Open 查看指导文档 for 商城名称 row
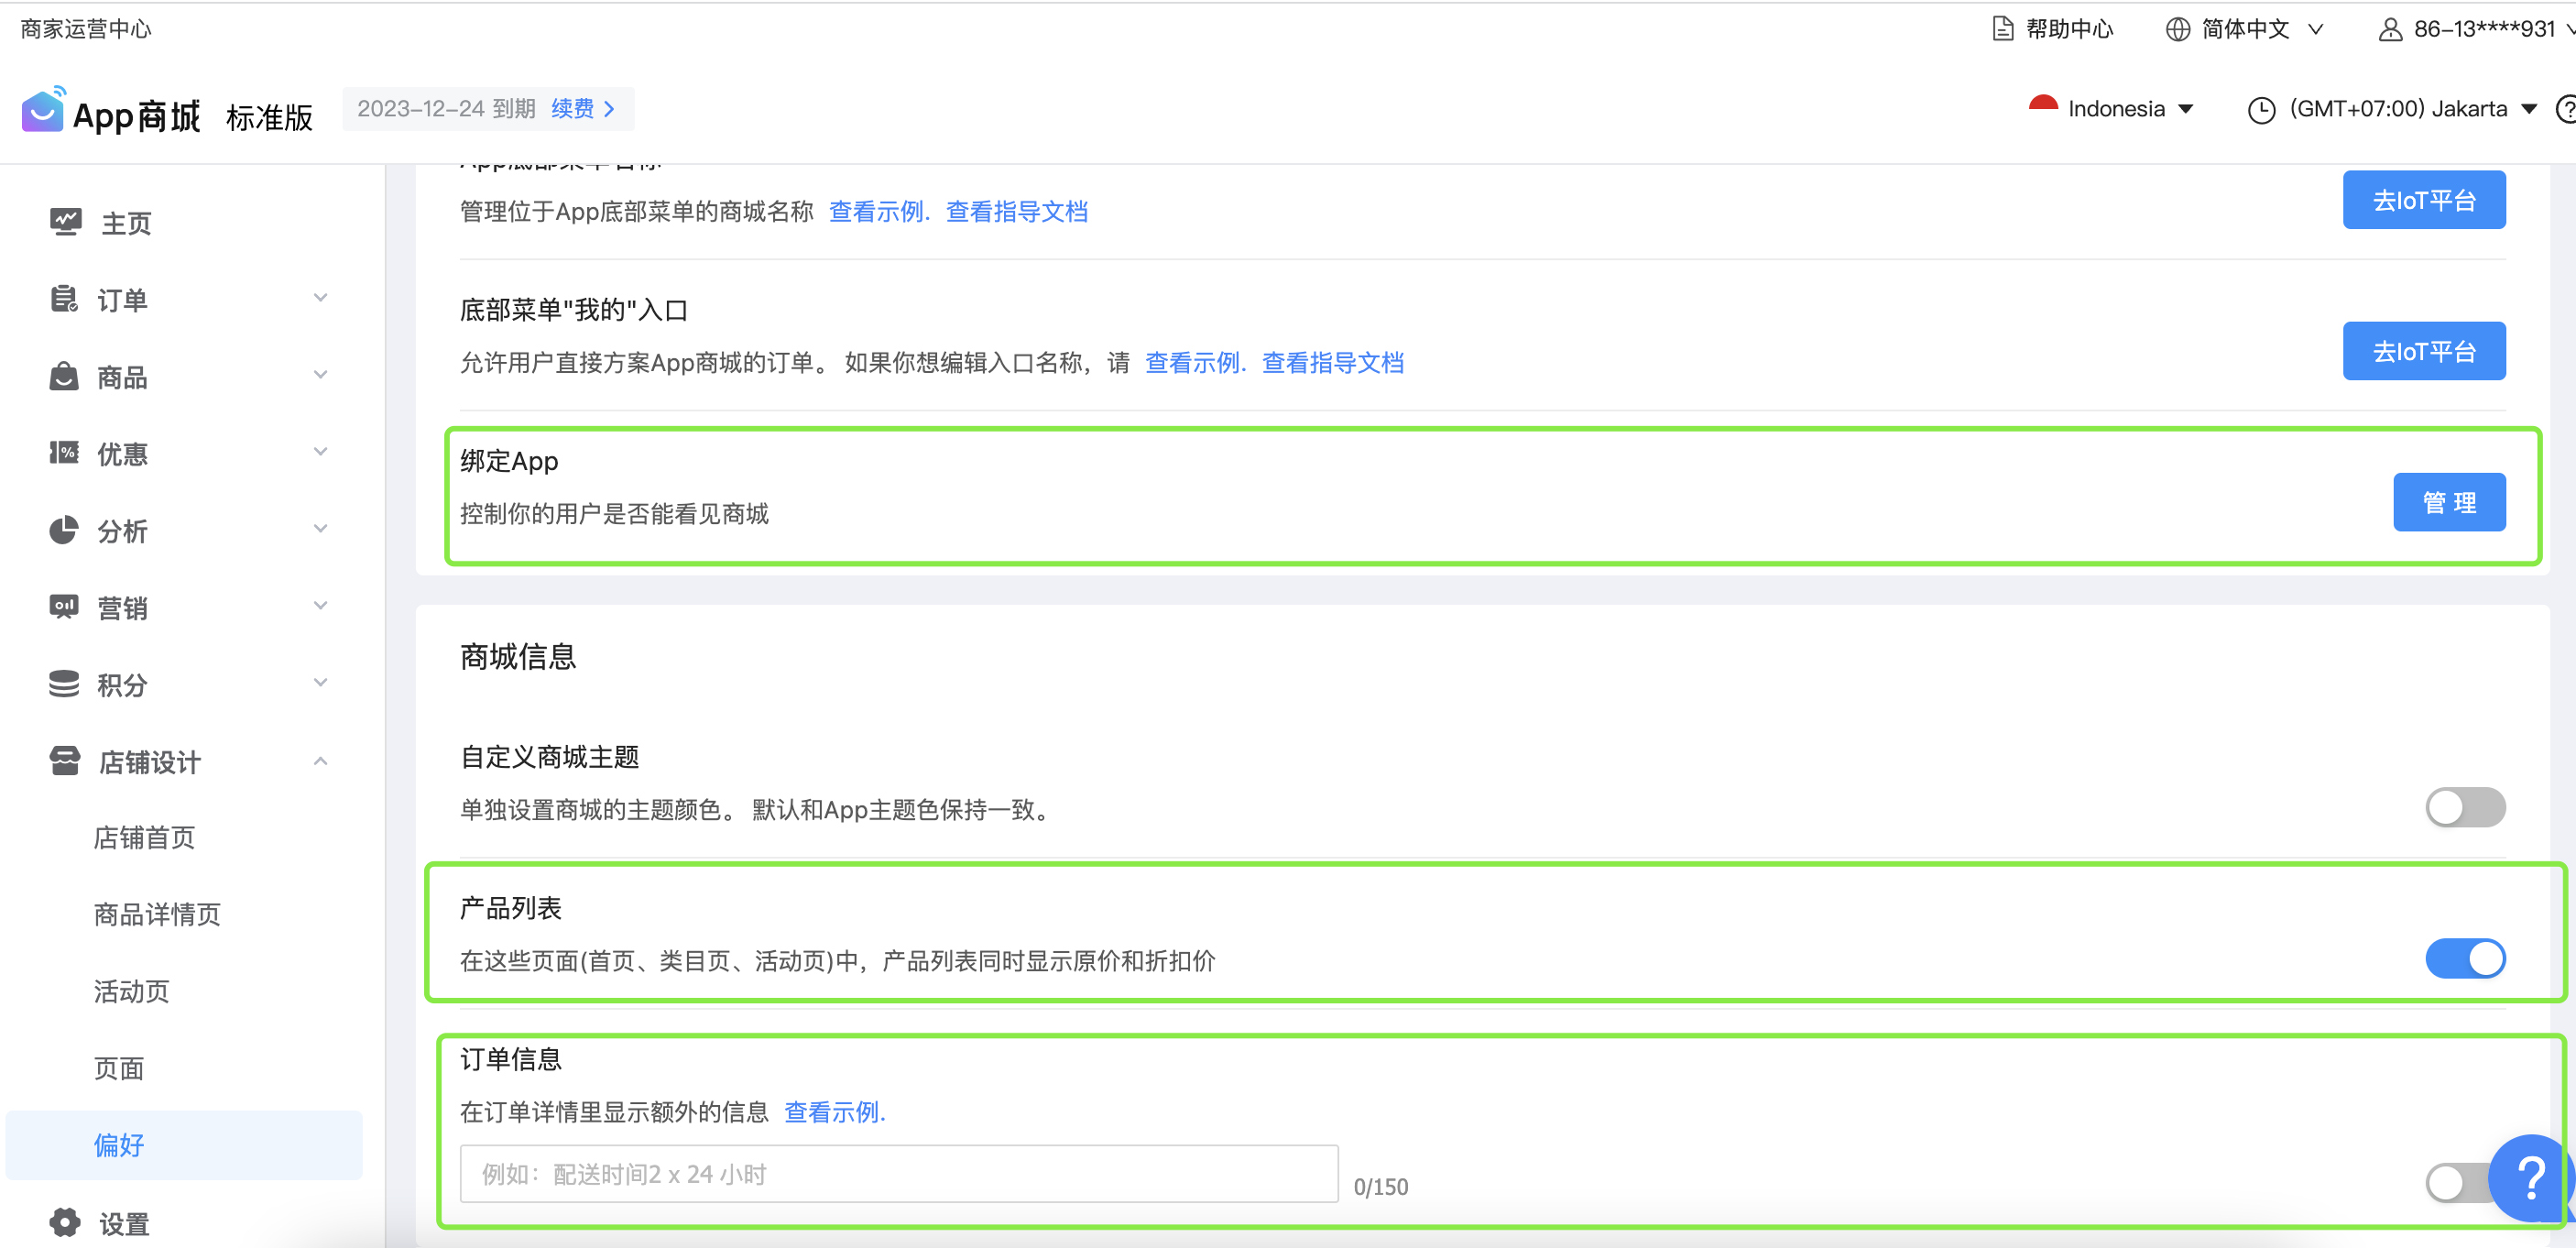Viewport: 2576px width, 1248px height. [1017, 211]
